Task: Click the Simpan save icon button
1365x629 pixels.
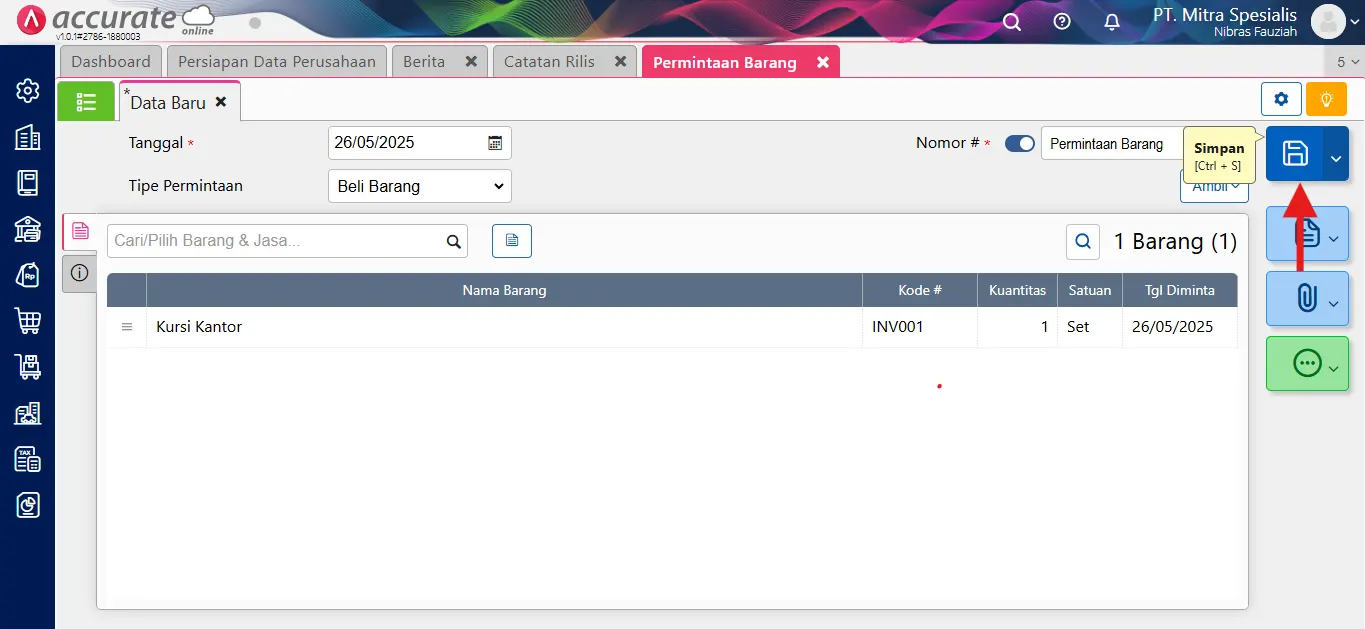Action: coord(1295,154)
